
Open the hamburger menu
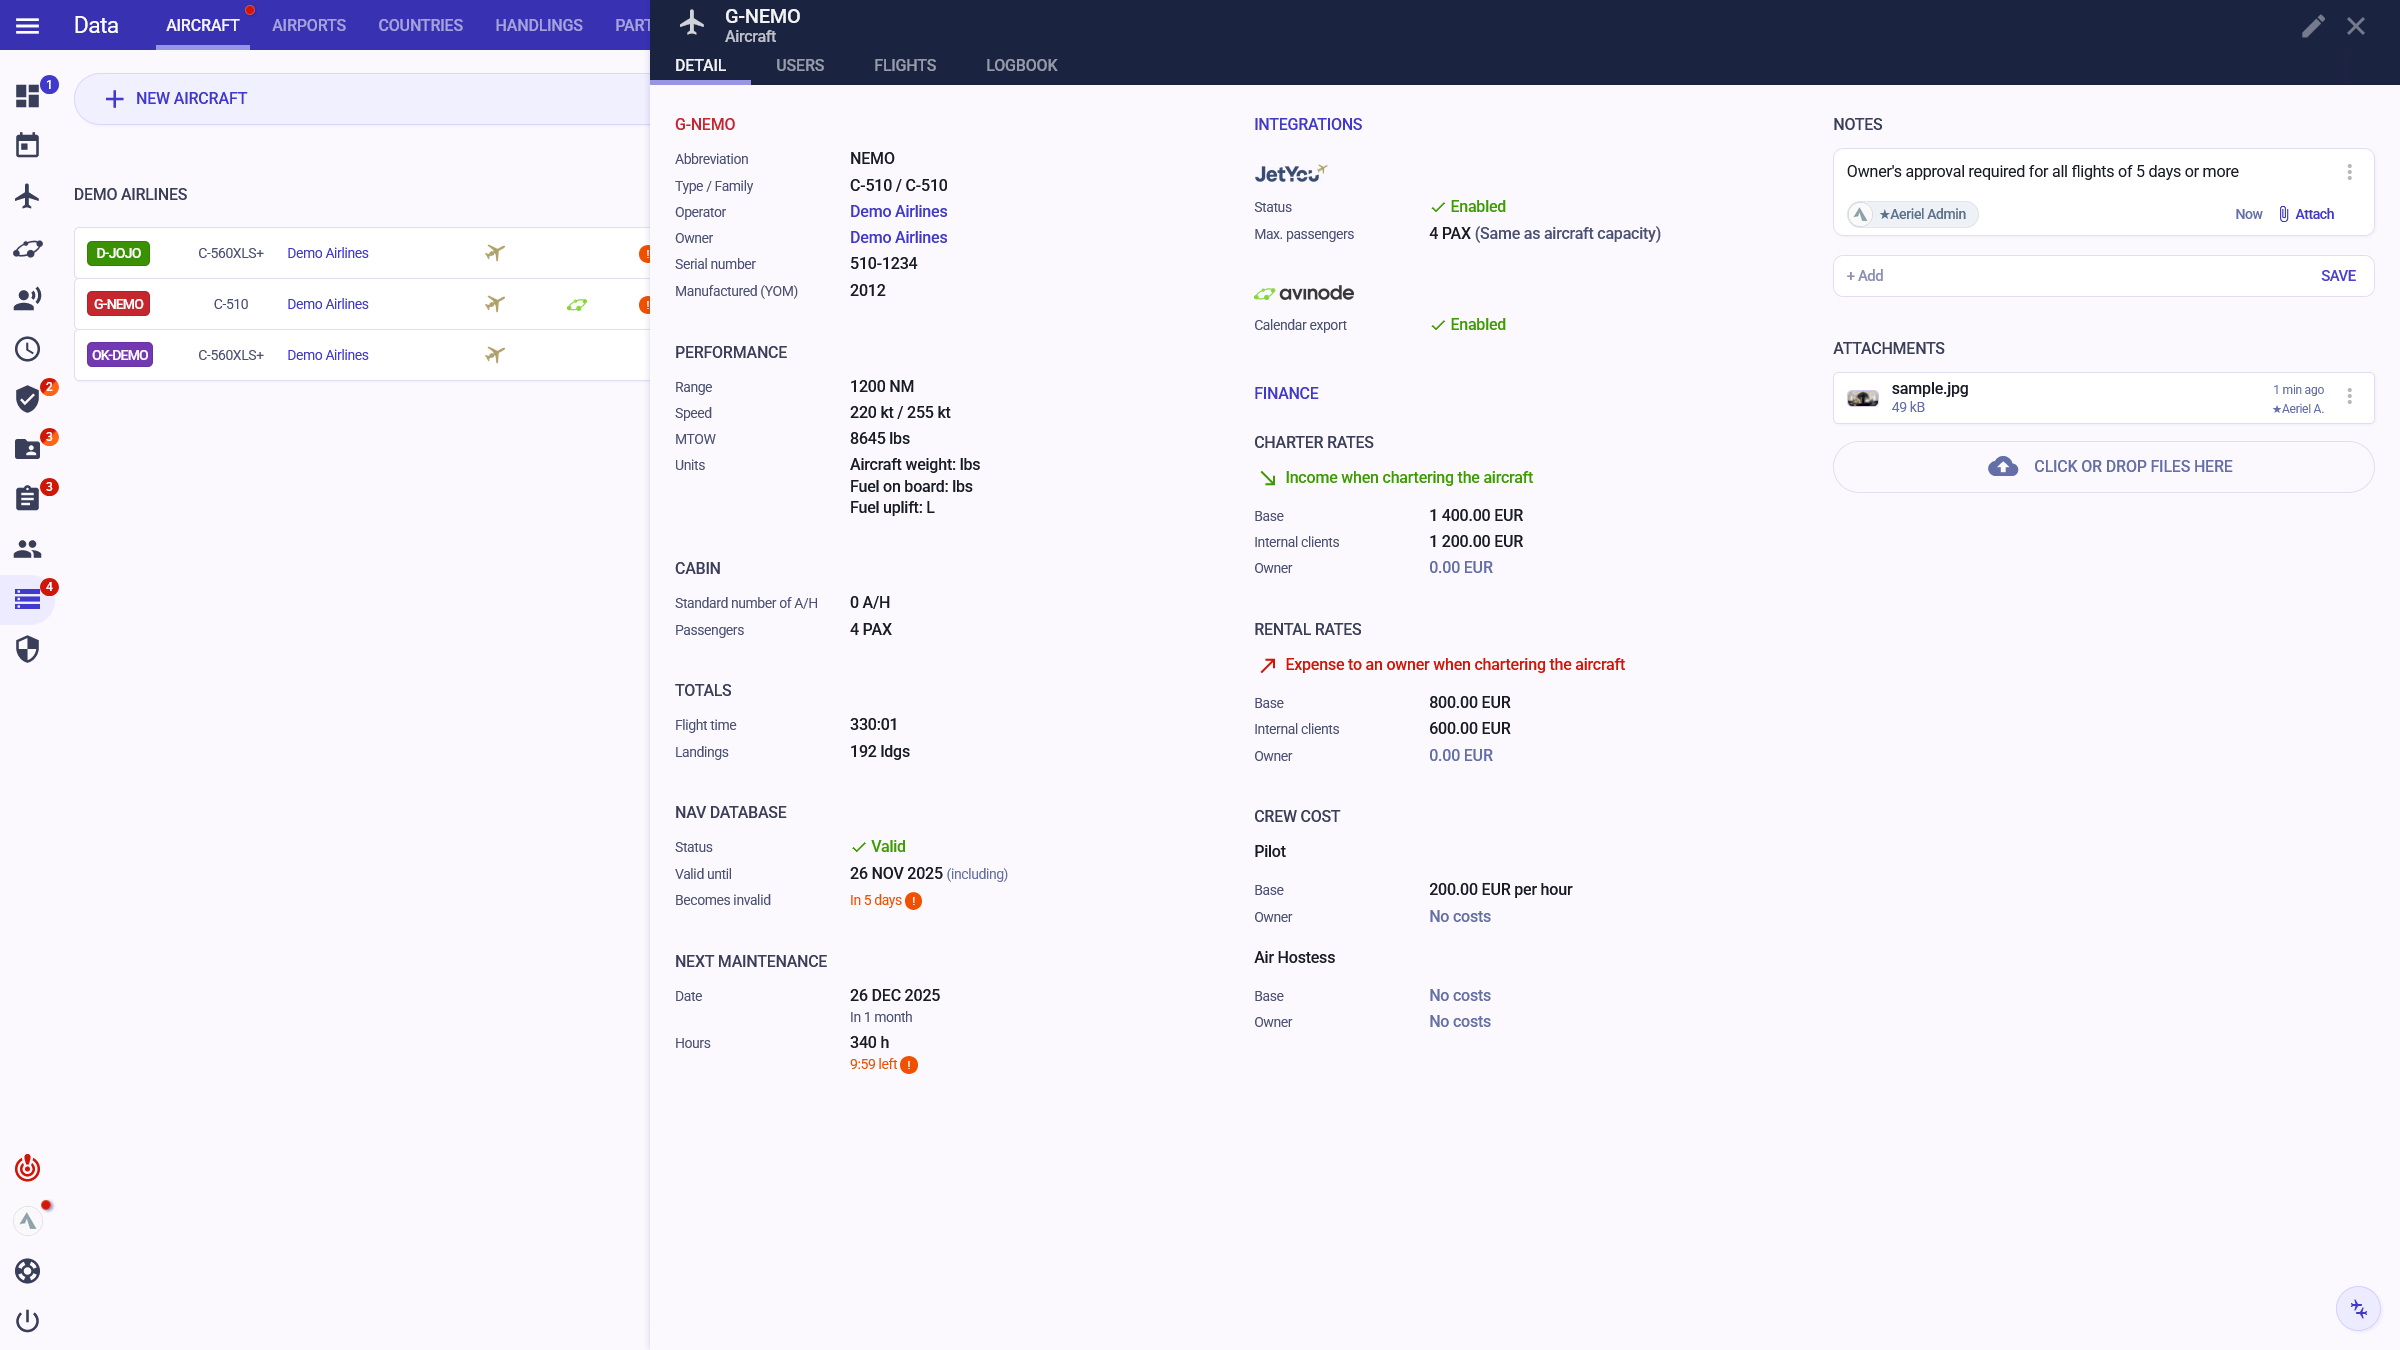(x=28, y=26)
